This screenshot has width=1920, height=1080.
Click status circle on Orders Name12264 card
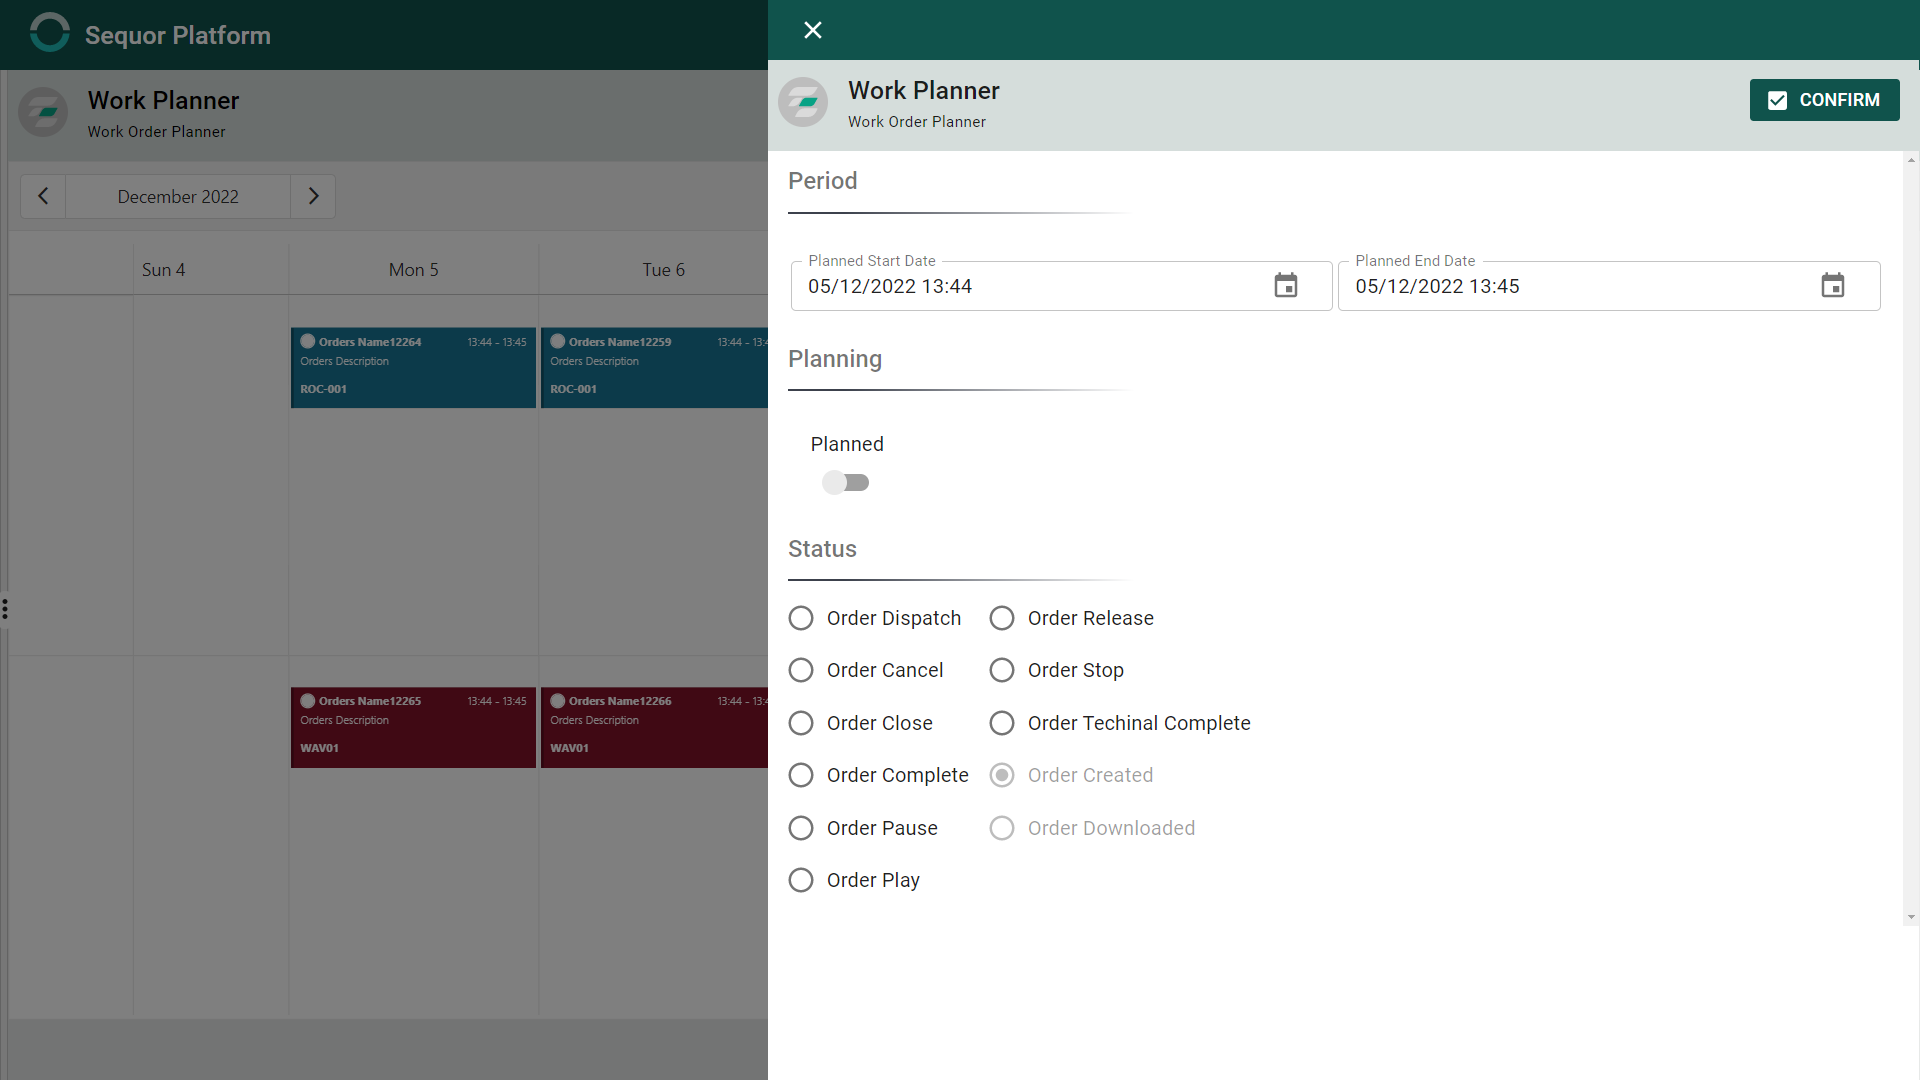click(x=308, y=341)
